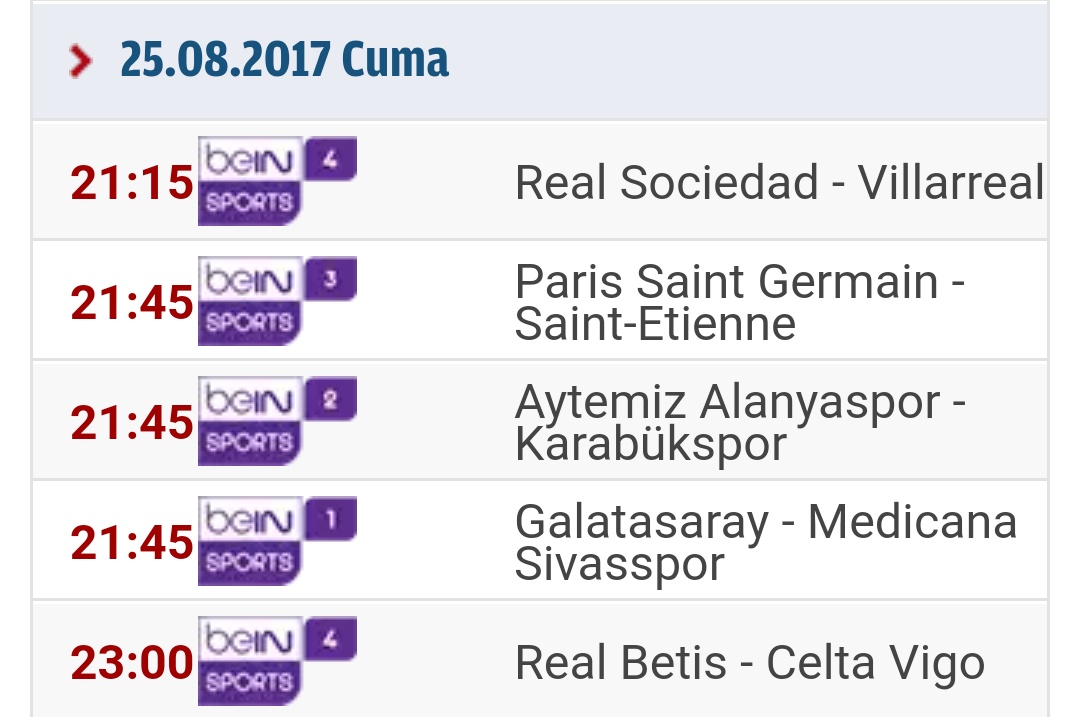Viewport: 1080px width, 717px height.
Task: Click the 21:45 time beside Galatasaray
Action: (132, 542)
